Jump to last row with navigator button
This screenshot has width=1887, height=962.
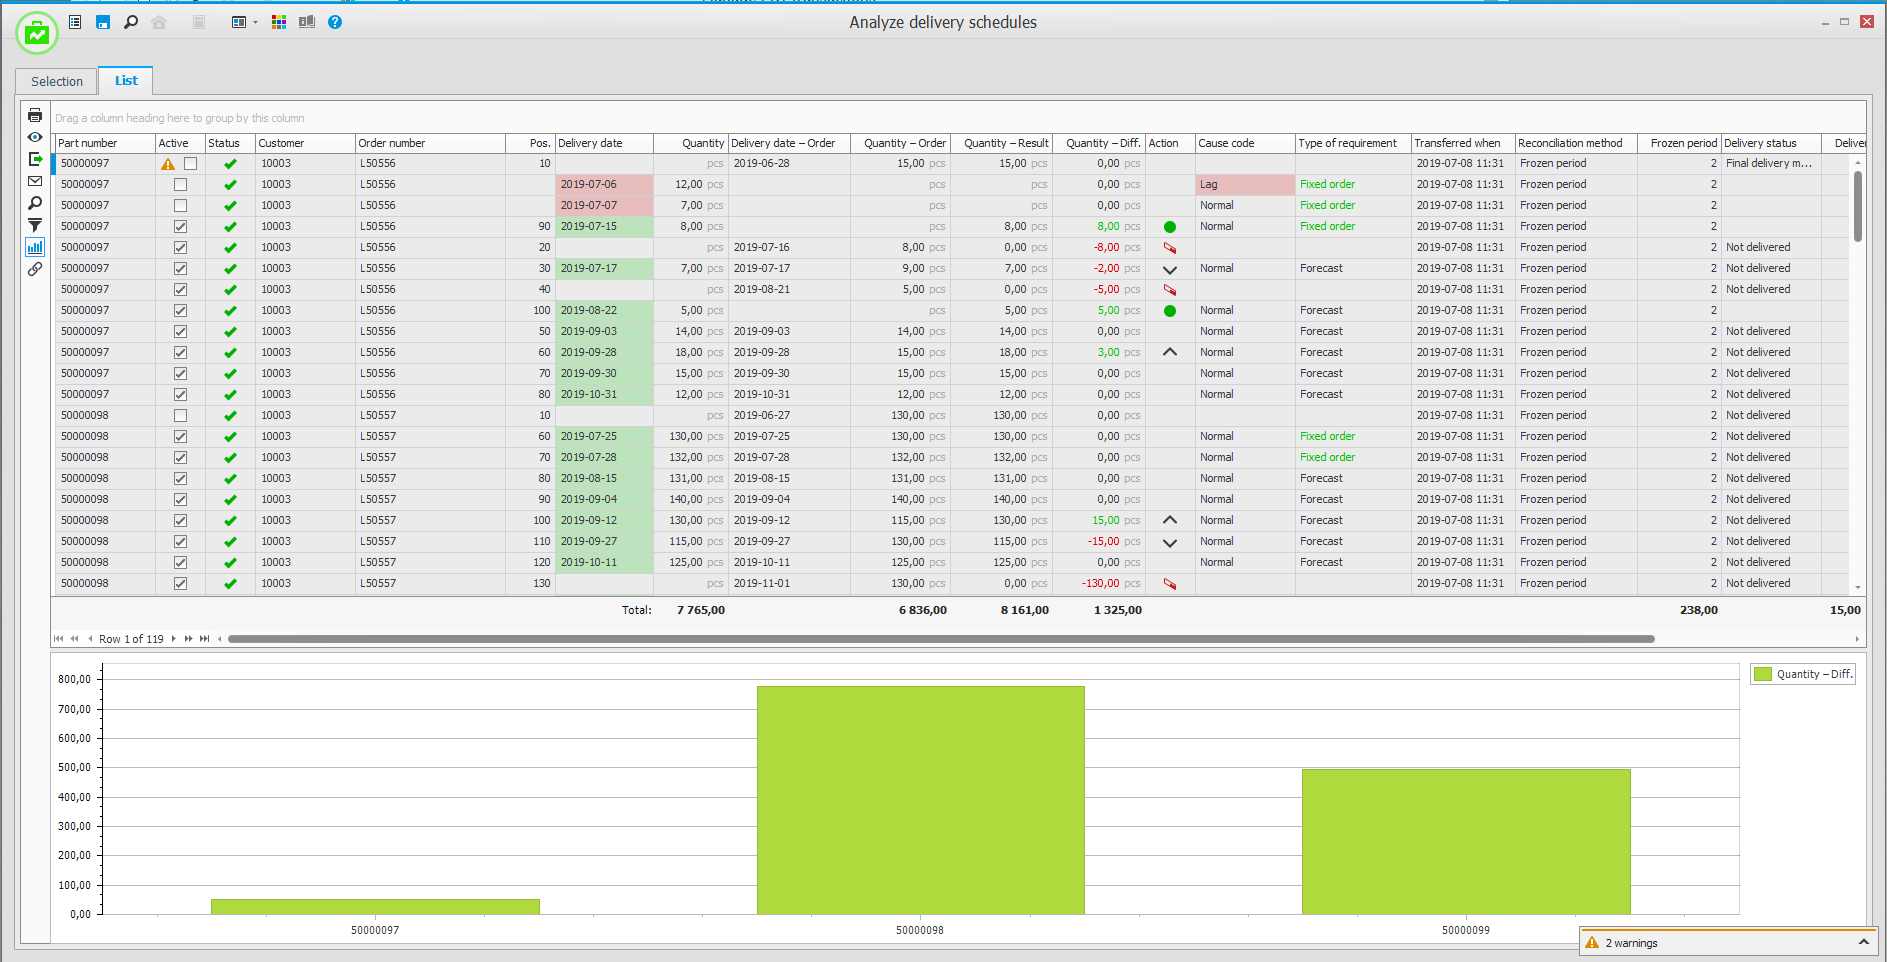point(205,639)
